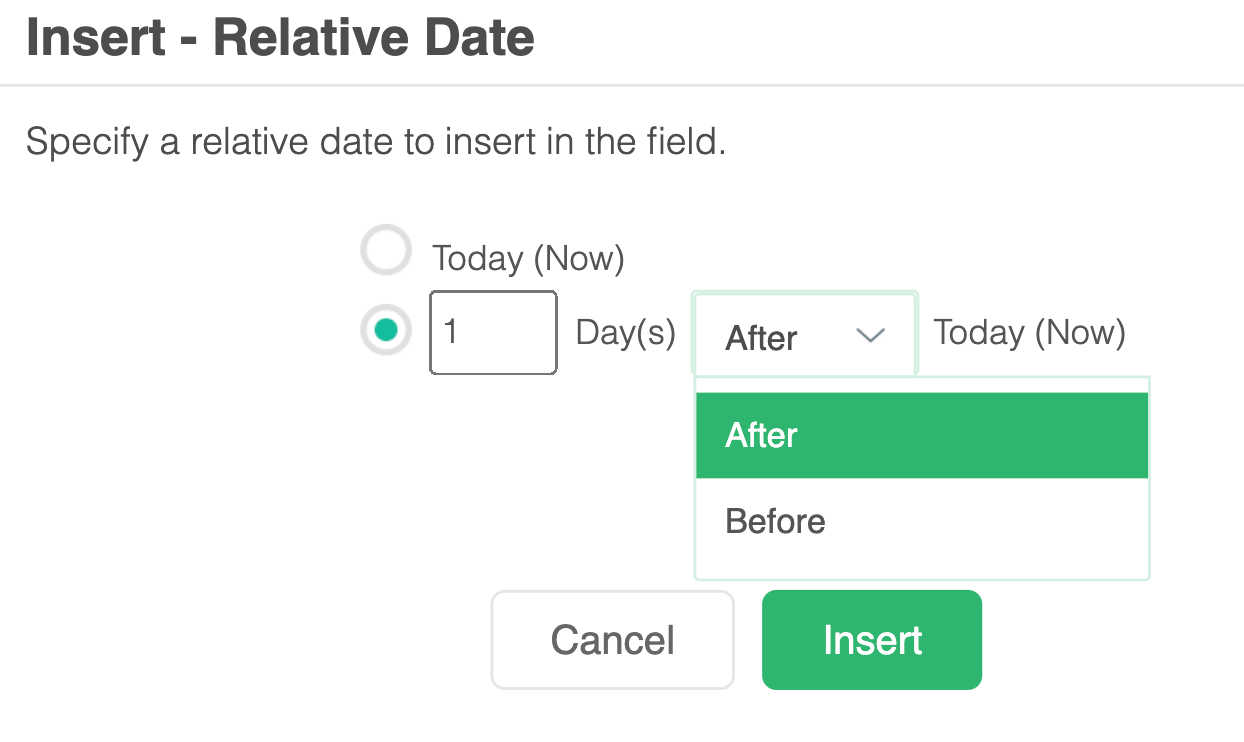Click the number of days input field
This screenshot has width=1244, height=742.
coord(493,332)
